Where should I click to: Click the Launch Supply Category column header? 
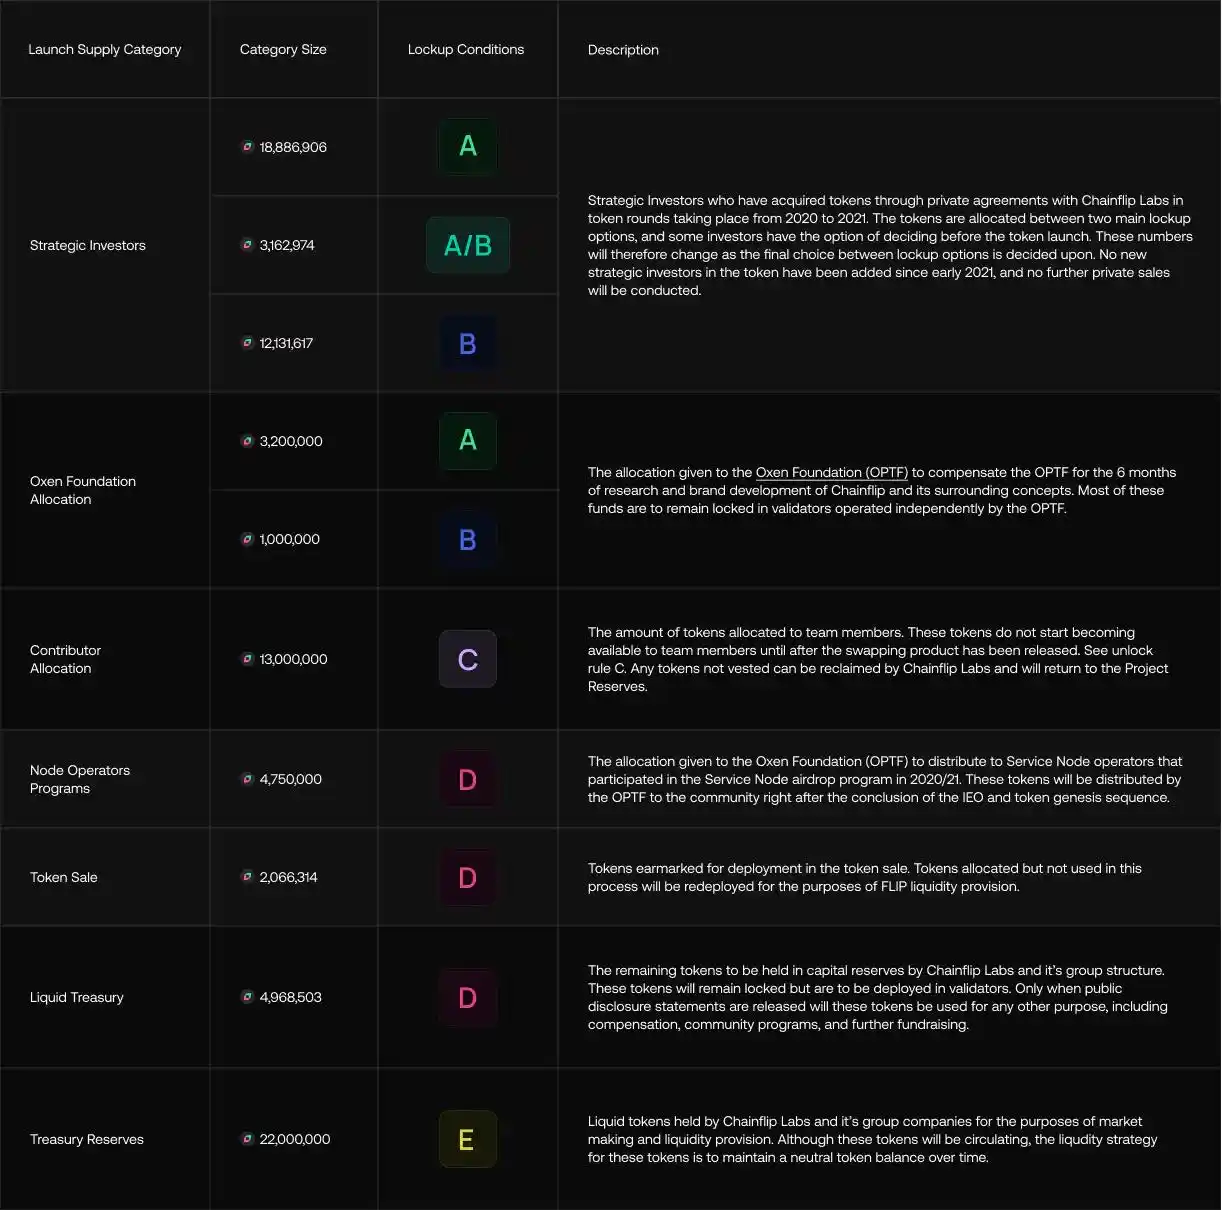pos(105,49)
